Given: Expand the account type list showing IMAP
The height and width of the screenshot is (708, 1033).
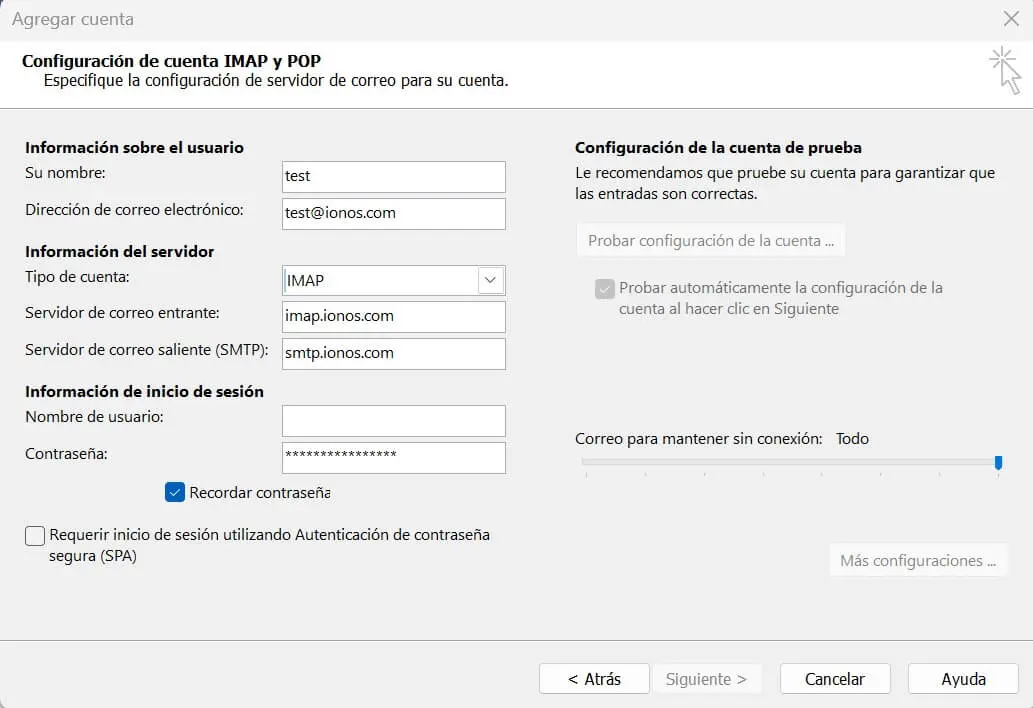Looking at the screenshot, I should (491, 280).
